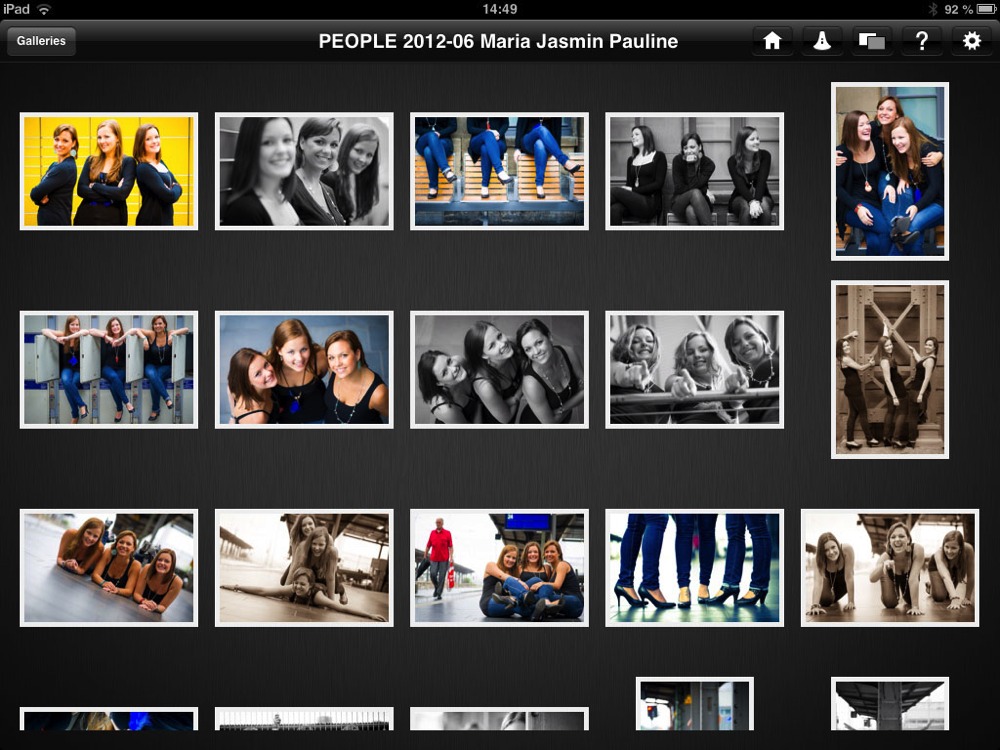Viewport: 1000px width, 750px height.
Task: Open the photo with man in red shirt
Action: pyautogui.click(x=499, y=568)
